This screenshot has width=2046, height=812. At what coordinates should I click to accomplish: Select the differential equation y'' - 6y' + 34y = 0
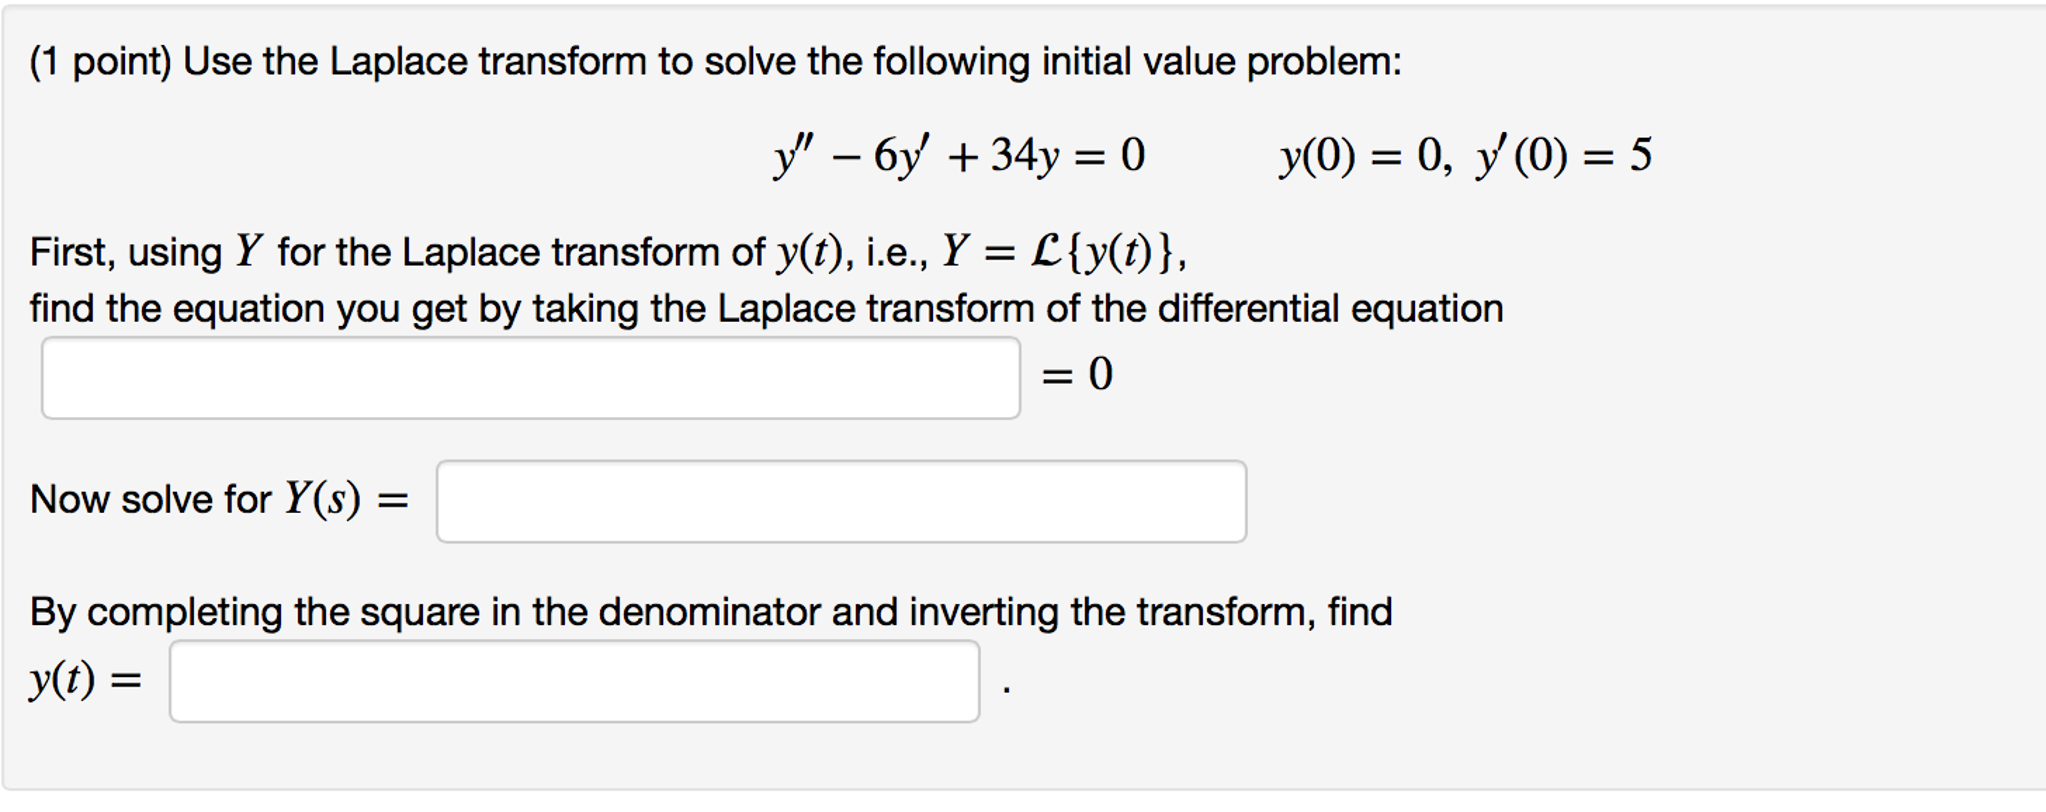click(x=955, y=150)
